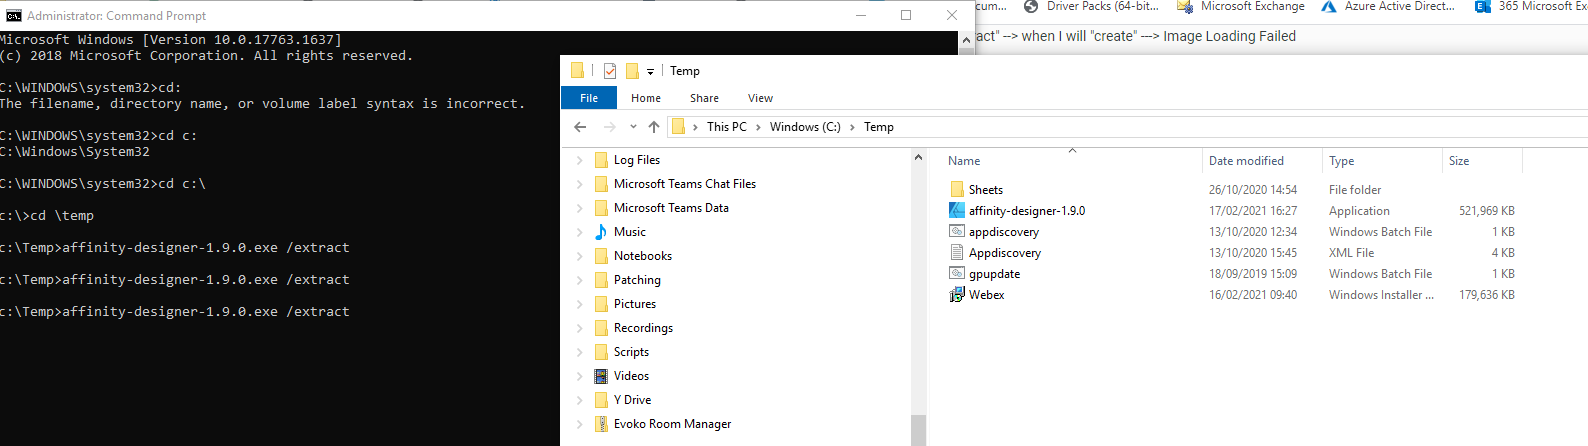Select Pictures folder in navigation pane

pyautogui.click(x=635, y=304)
